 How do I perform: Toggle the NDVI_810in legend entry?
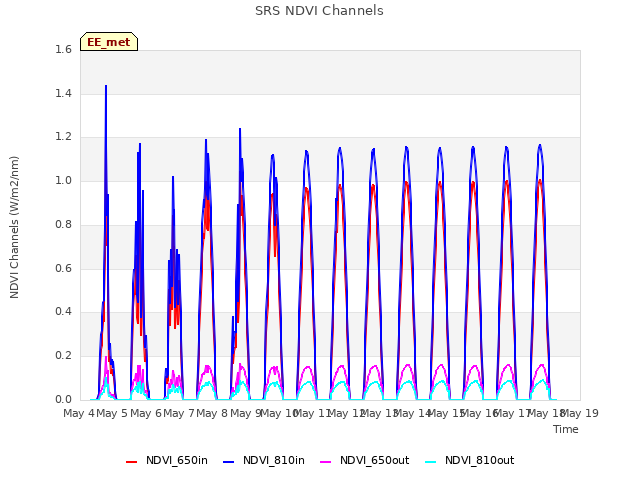[264, 460]
